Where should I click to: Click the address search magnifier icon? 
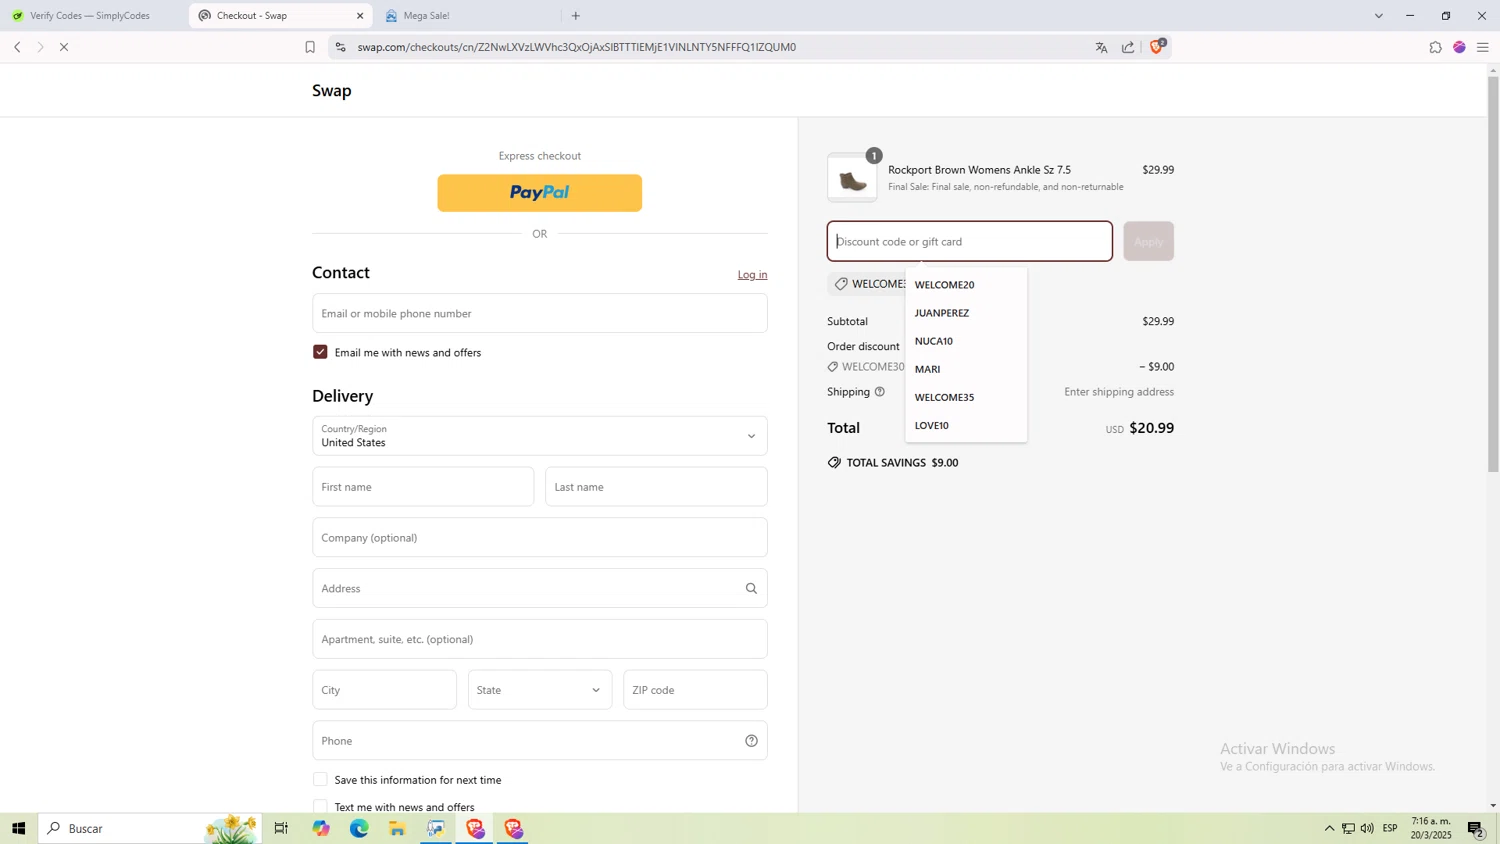point(751,588)
